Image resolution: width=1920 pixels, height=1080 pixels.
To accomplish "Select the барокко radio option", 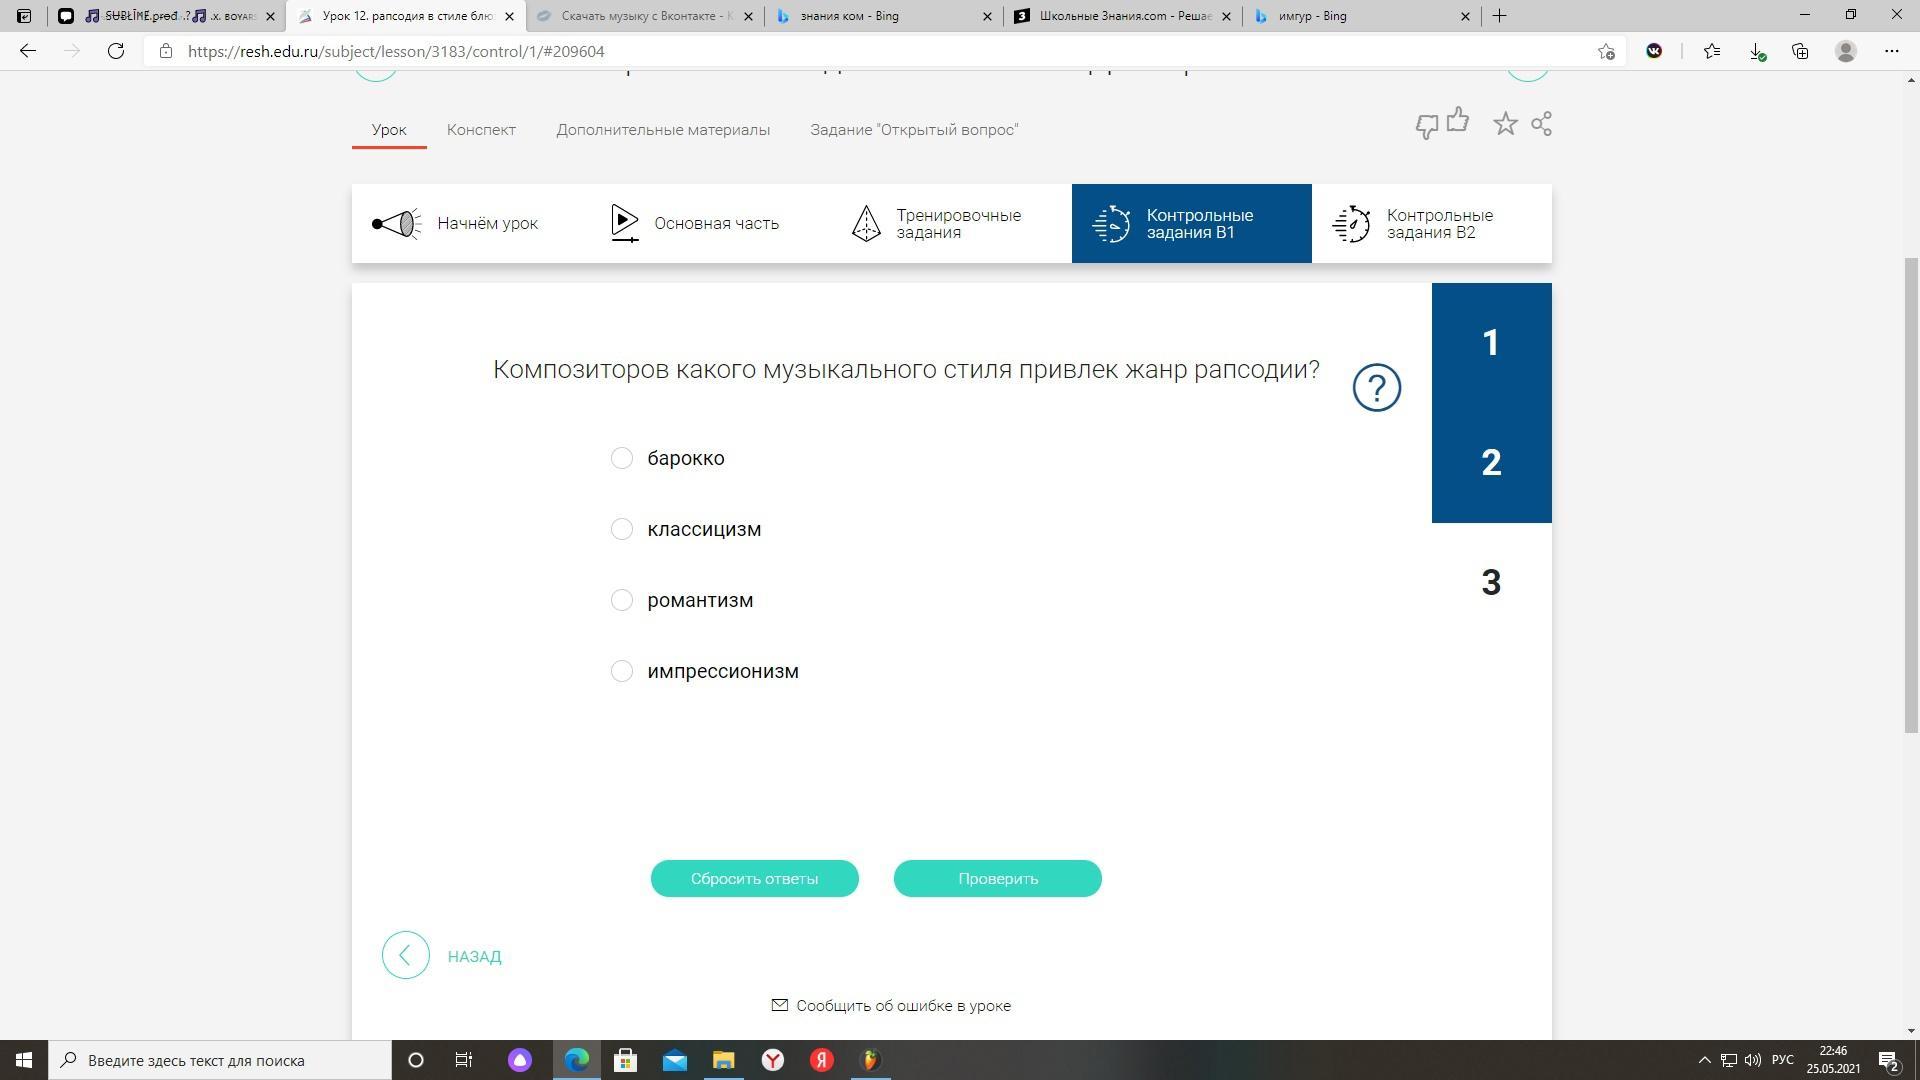I will pyautogui.click(x=622, y=458).
